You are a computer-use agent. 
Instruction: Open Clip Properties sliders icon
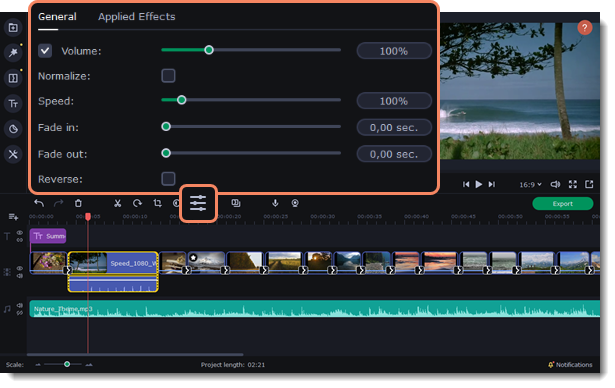point(198,203)
